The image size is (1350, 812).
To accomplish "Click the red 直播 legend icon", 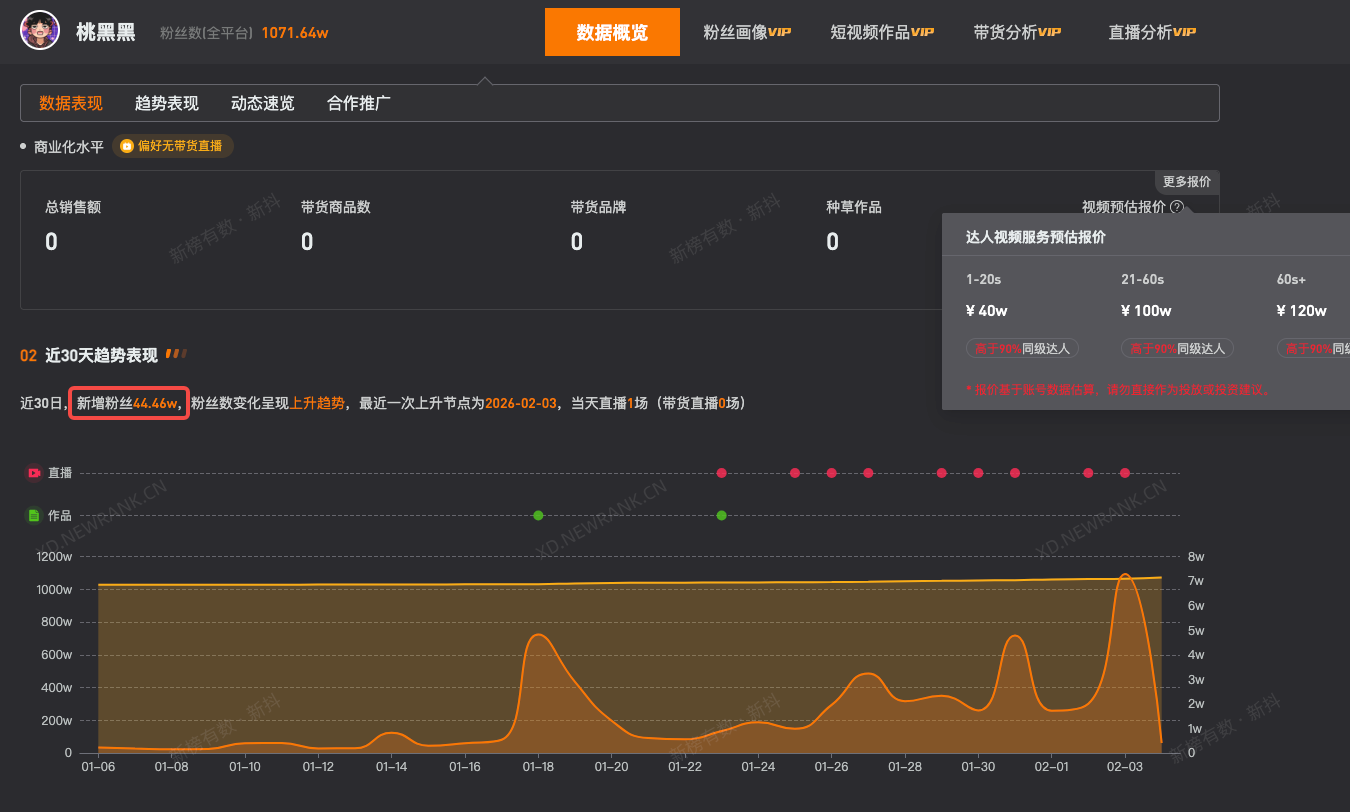I will coord(33,472).
